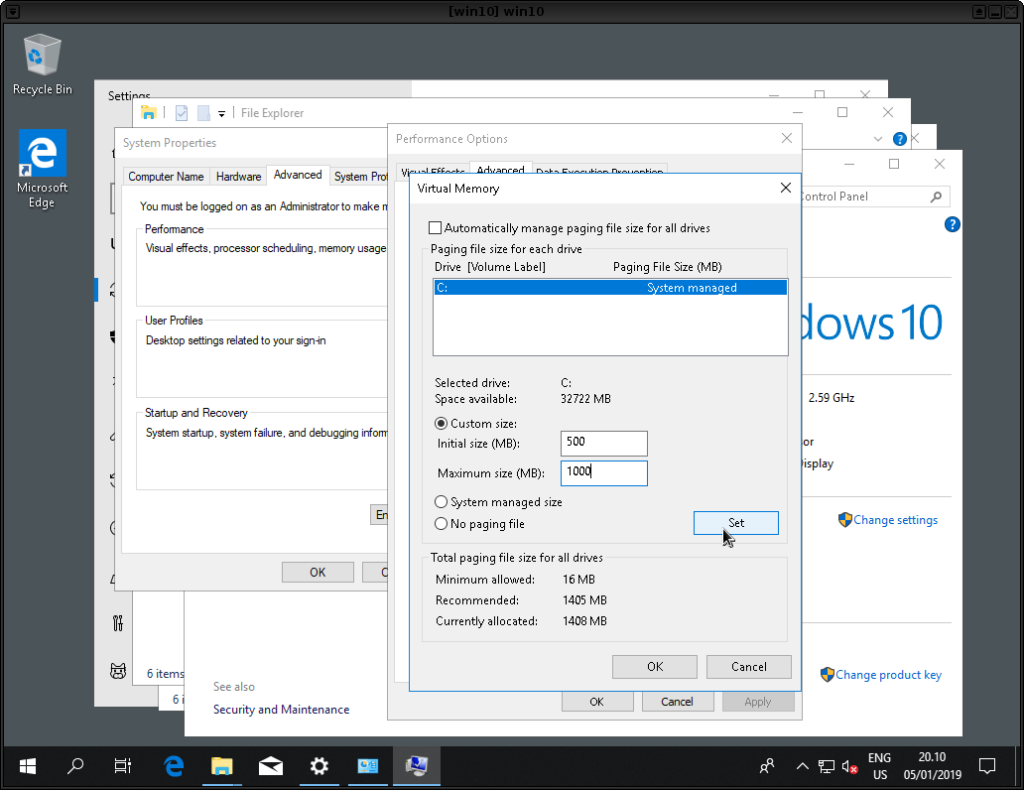The height and width of the screenshot is (790, 1024).
Task: Switch to Control Panel taskbar icon
Action: click(367, 766)
